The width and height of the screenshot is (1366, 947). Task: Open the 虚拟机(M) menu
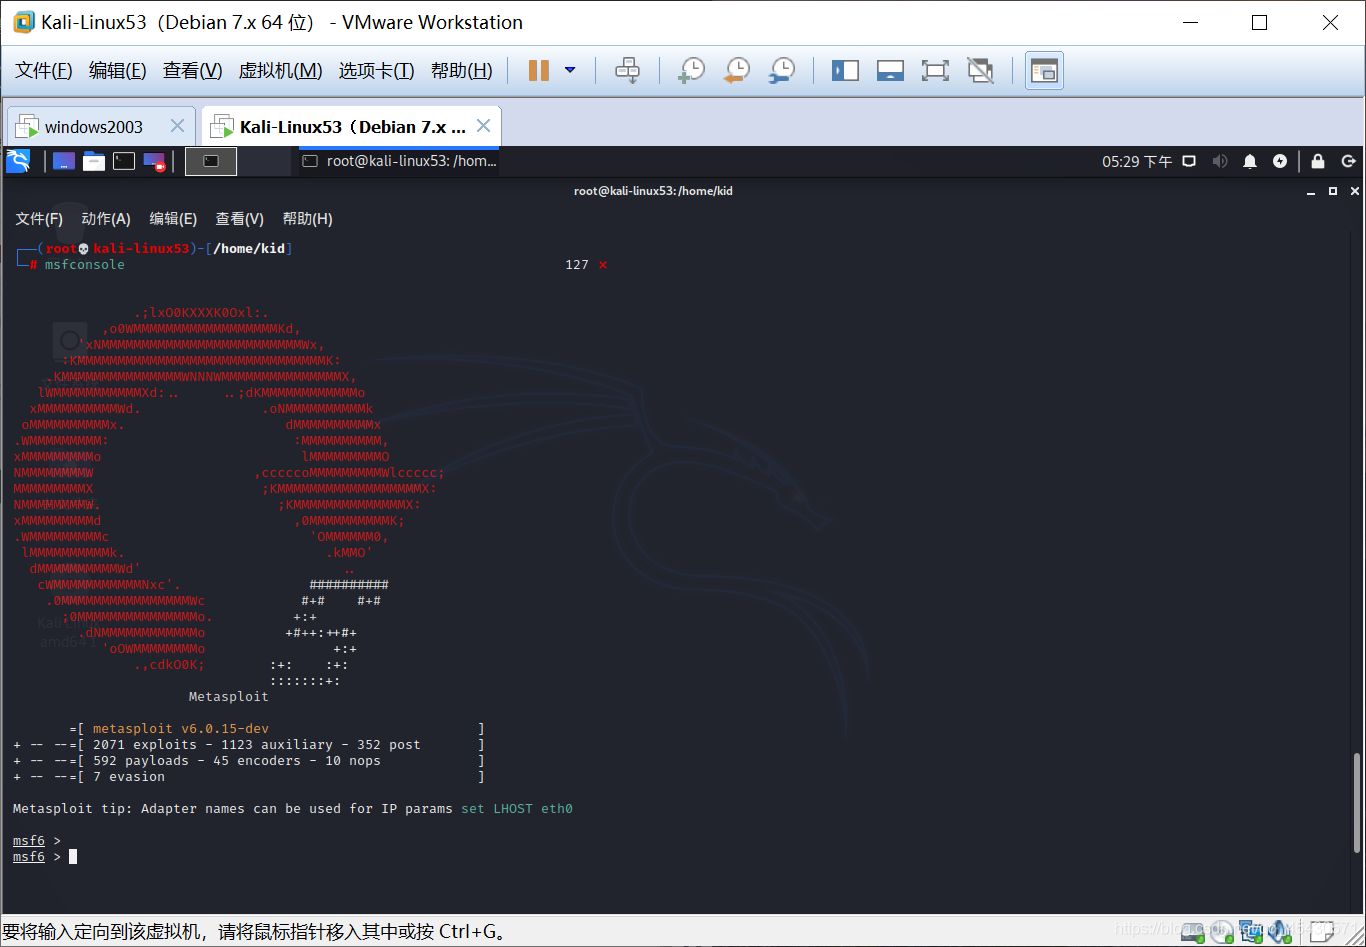point(280,70)
